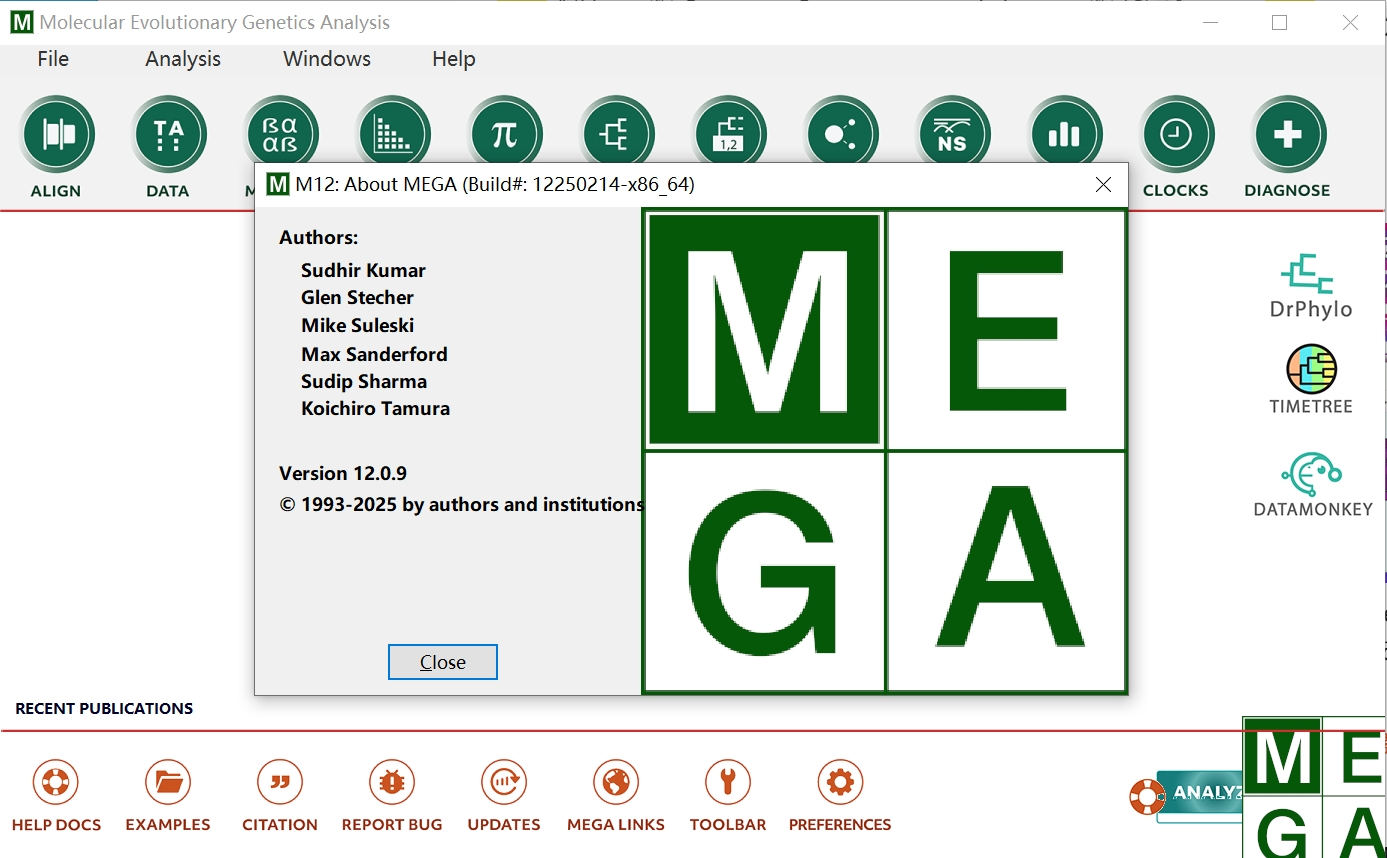
Task: Open HELP DOCS at the bottom
Action: tap(56, 782)
